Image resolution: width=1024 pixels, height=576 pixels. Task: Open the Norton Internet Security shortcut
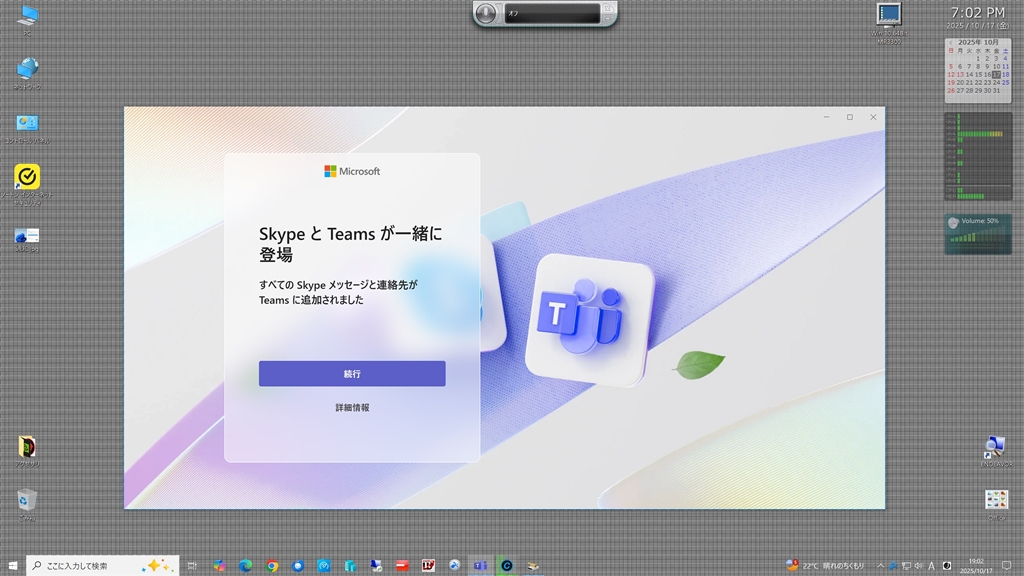pos(27,184)
